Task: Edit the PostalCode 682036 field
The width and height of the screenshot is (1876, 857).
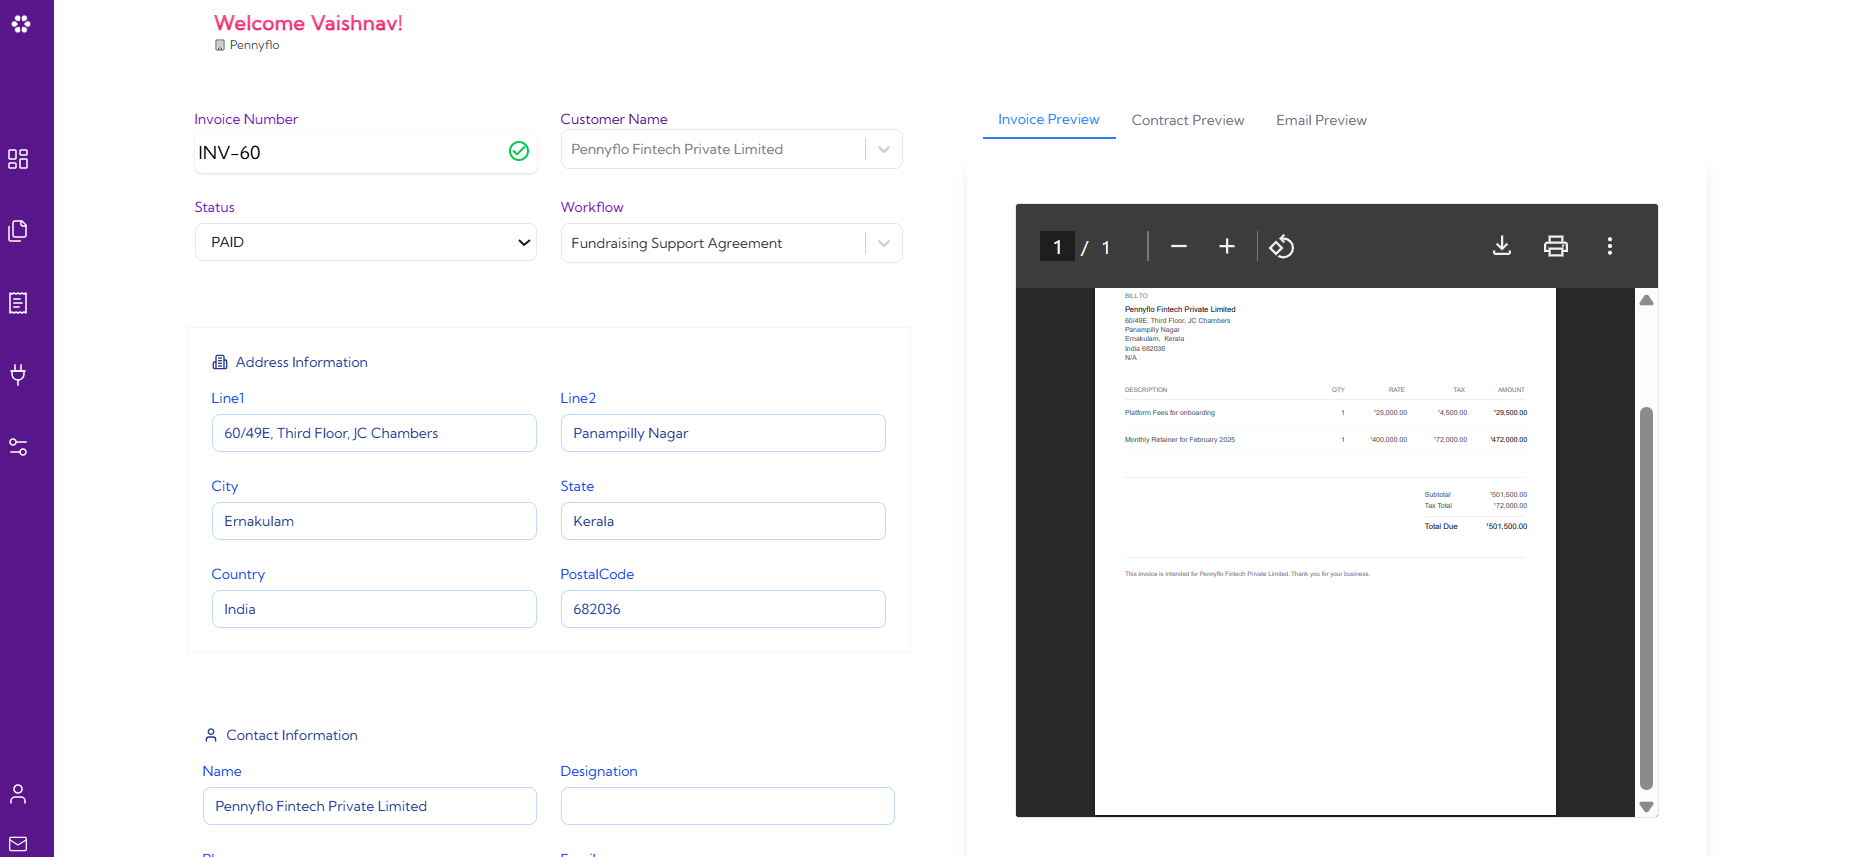Action: click(x=723, y=609)
